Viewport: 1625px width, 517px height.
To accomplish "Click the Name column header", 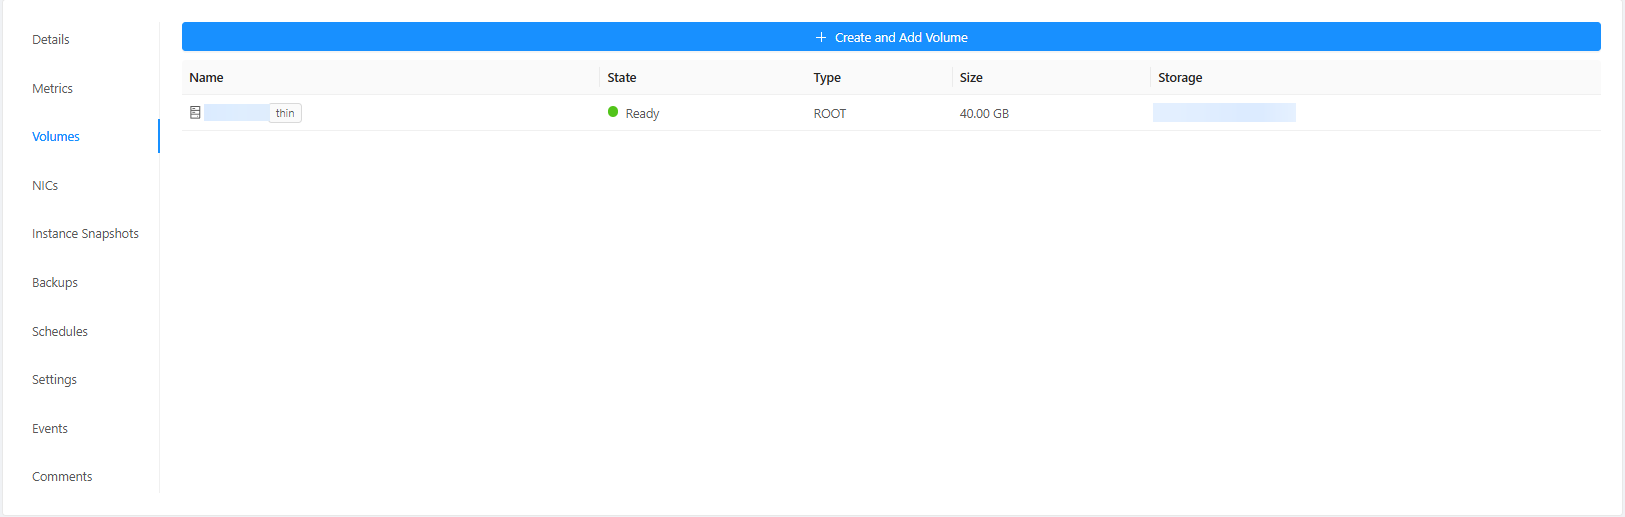I will click(x=206, y=78).
